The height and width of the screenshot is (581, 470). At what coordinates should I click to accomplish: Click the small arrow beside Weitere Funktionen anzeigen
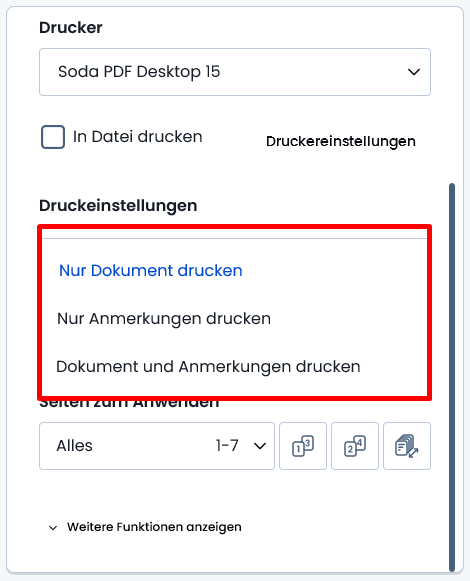(53, 528)
